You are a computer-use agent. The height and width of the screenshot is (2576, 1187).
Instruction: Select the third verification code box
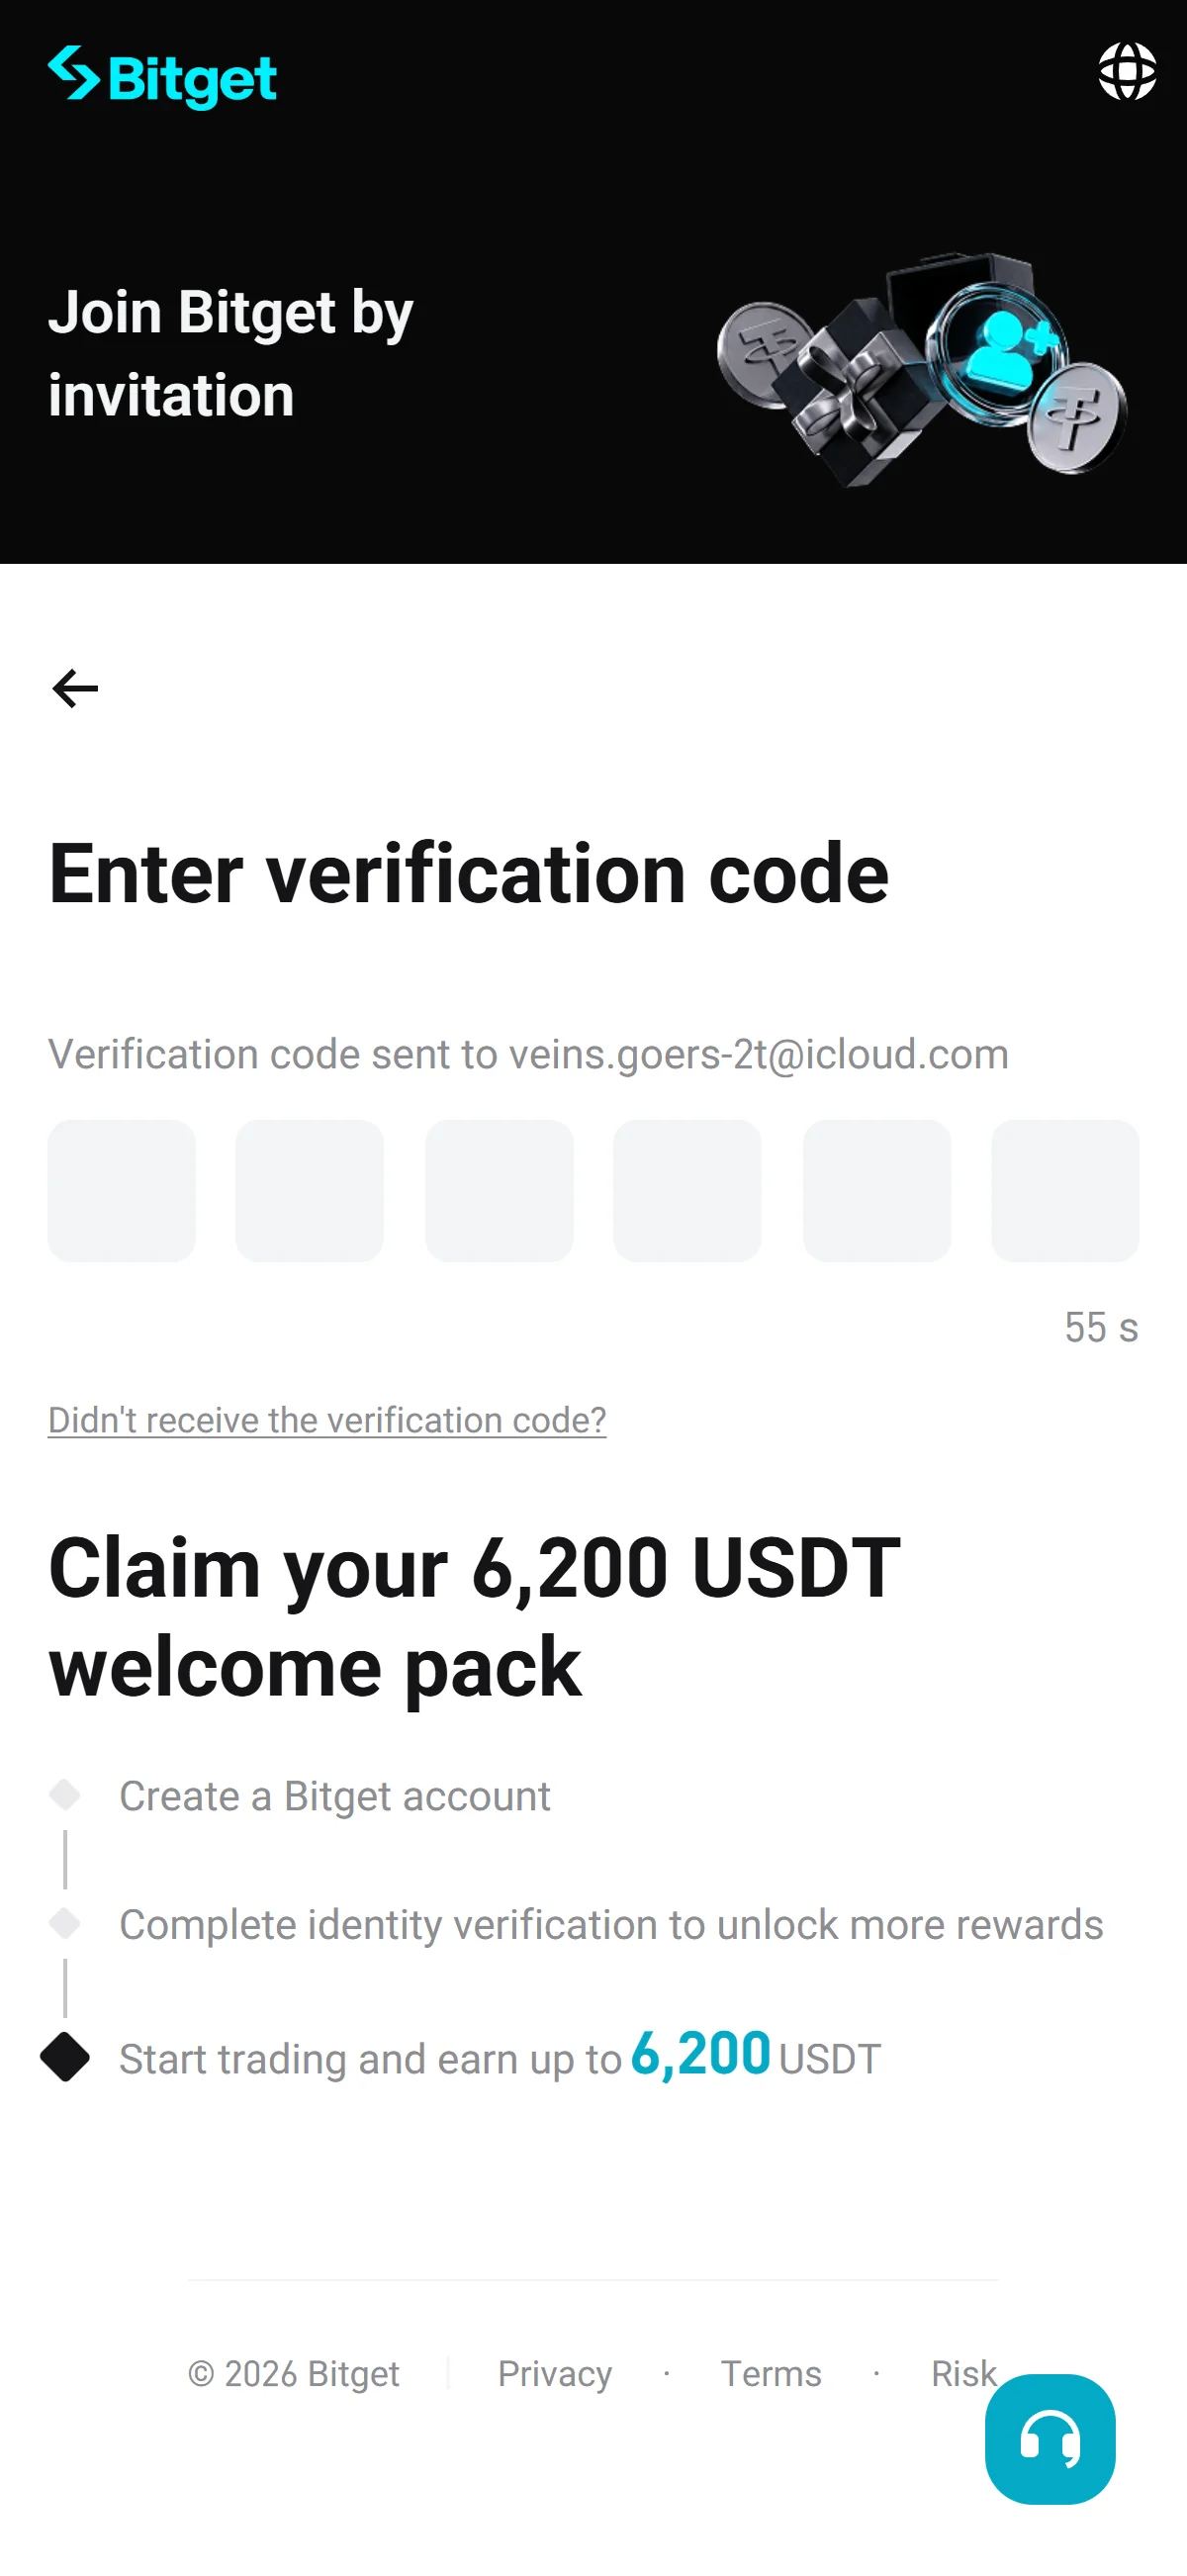499,1190
